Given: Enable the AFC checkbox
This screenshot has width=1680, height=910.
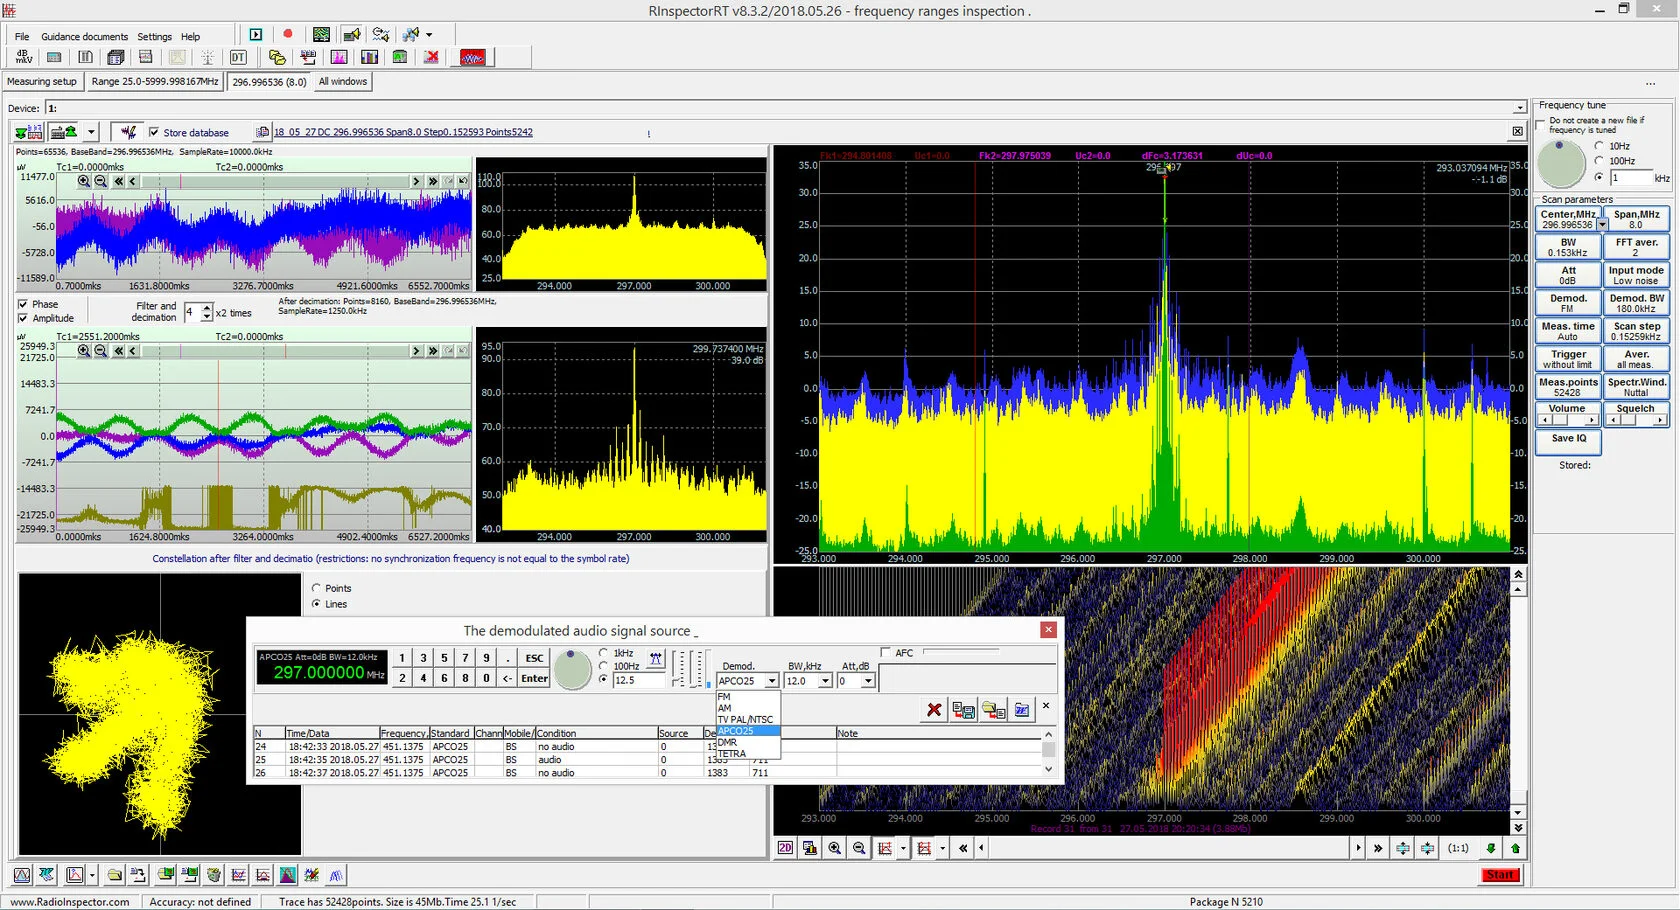Looking at the screenshot, I should [x=886, y=653].
